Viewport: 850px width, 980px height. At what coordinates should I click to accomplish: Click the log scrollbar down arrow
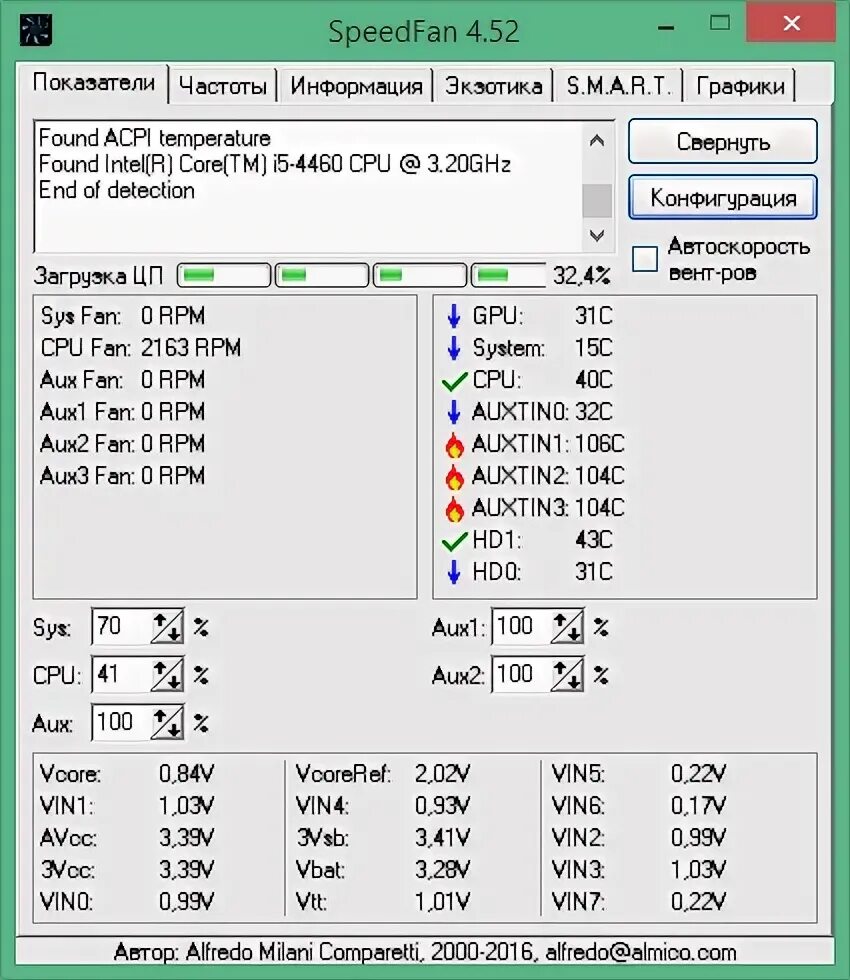coord(597,236)
